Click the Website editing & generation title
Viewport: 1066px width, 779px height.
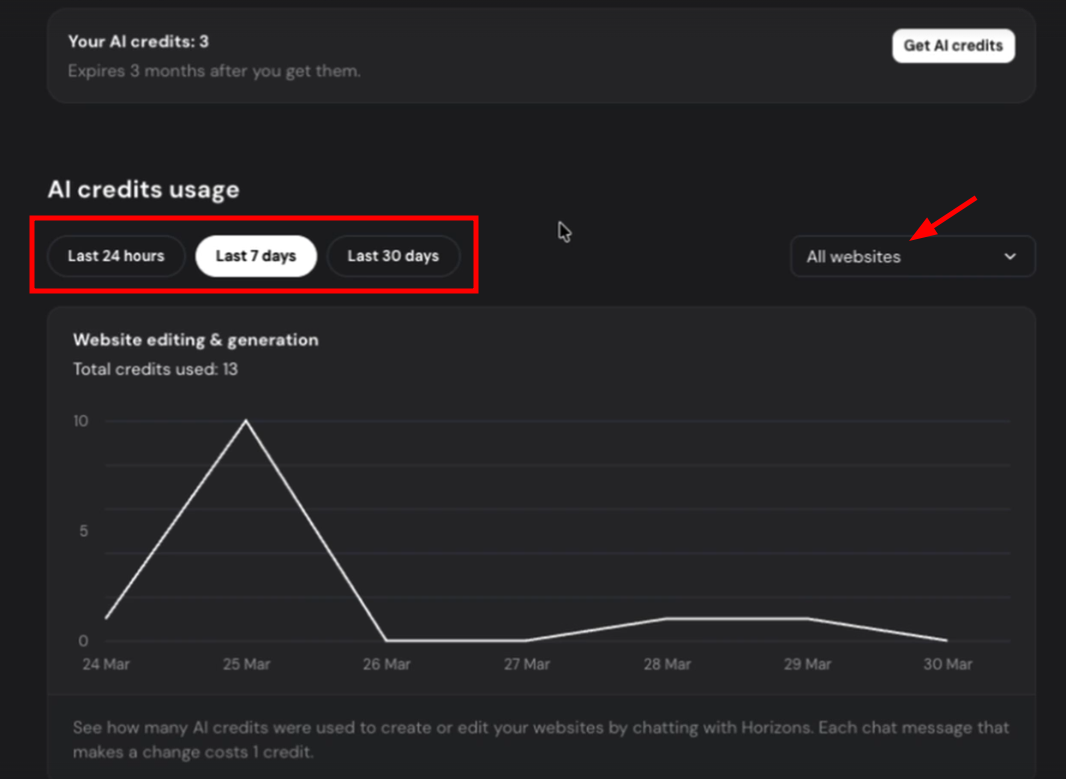[196, 340]
